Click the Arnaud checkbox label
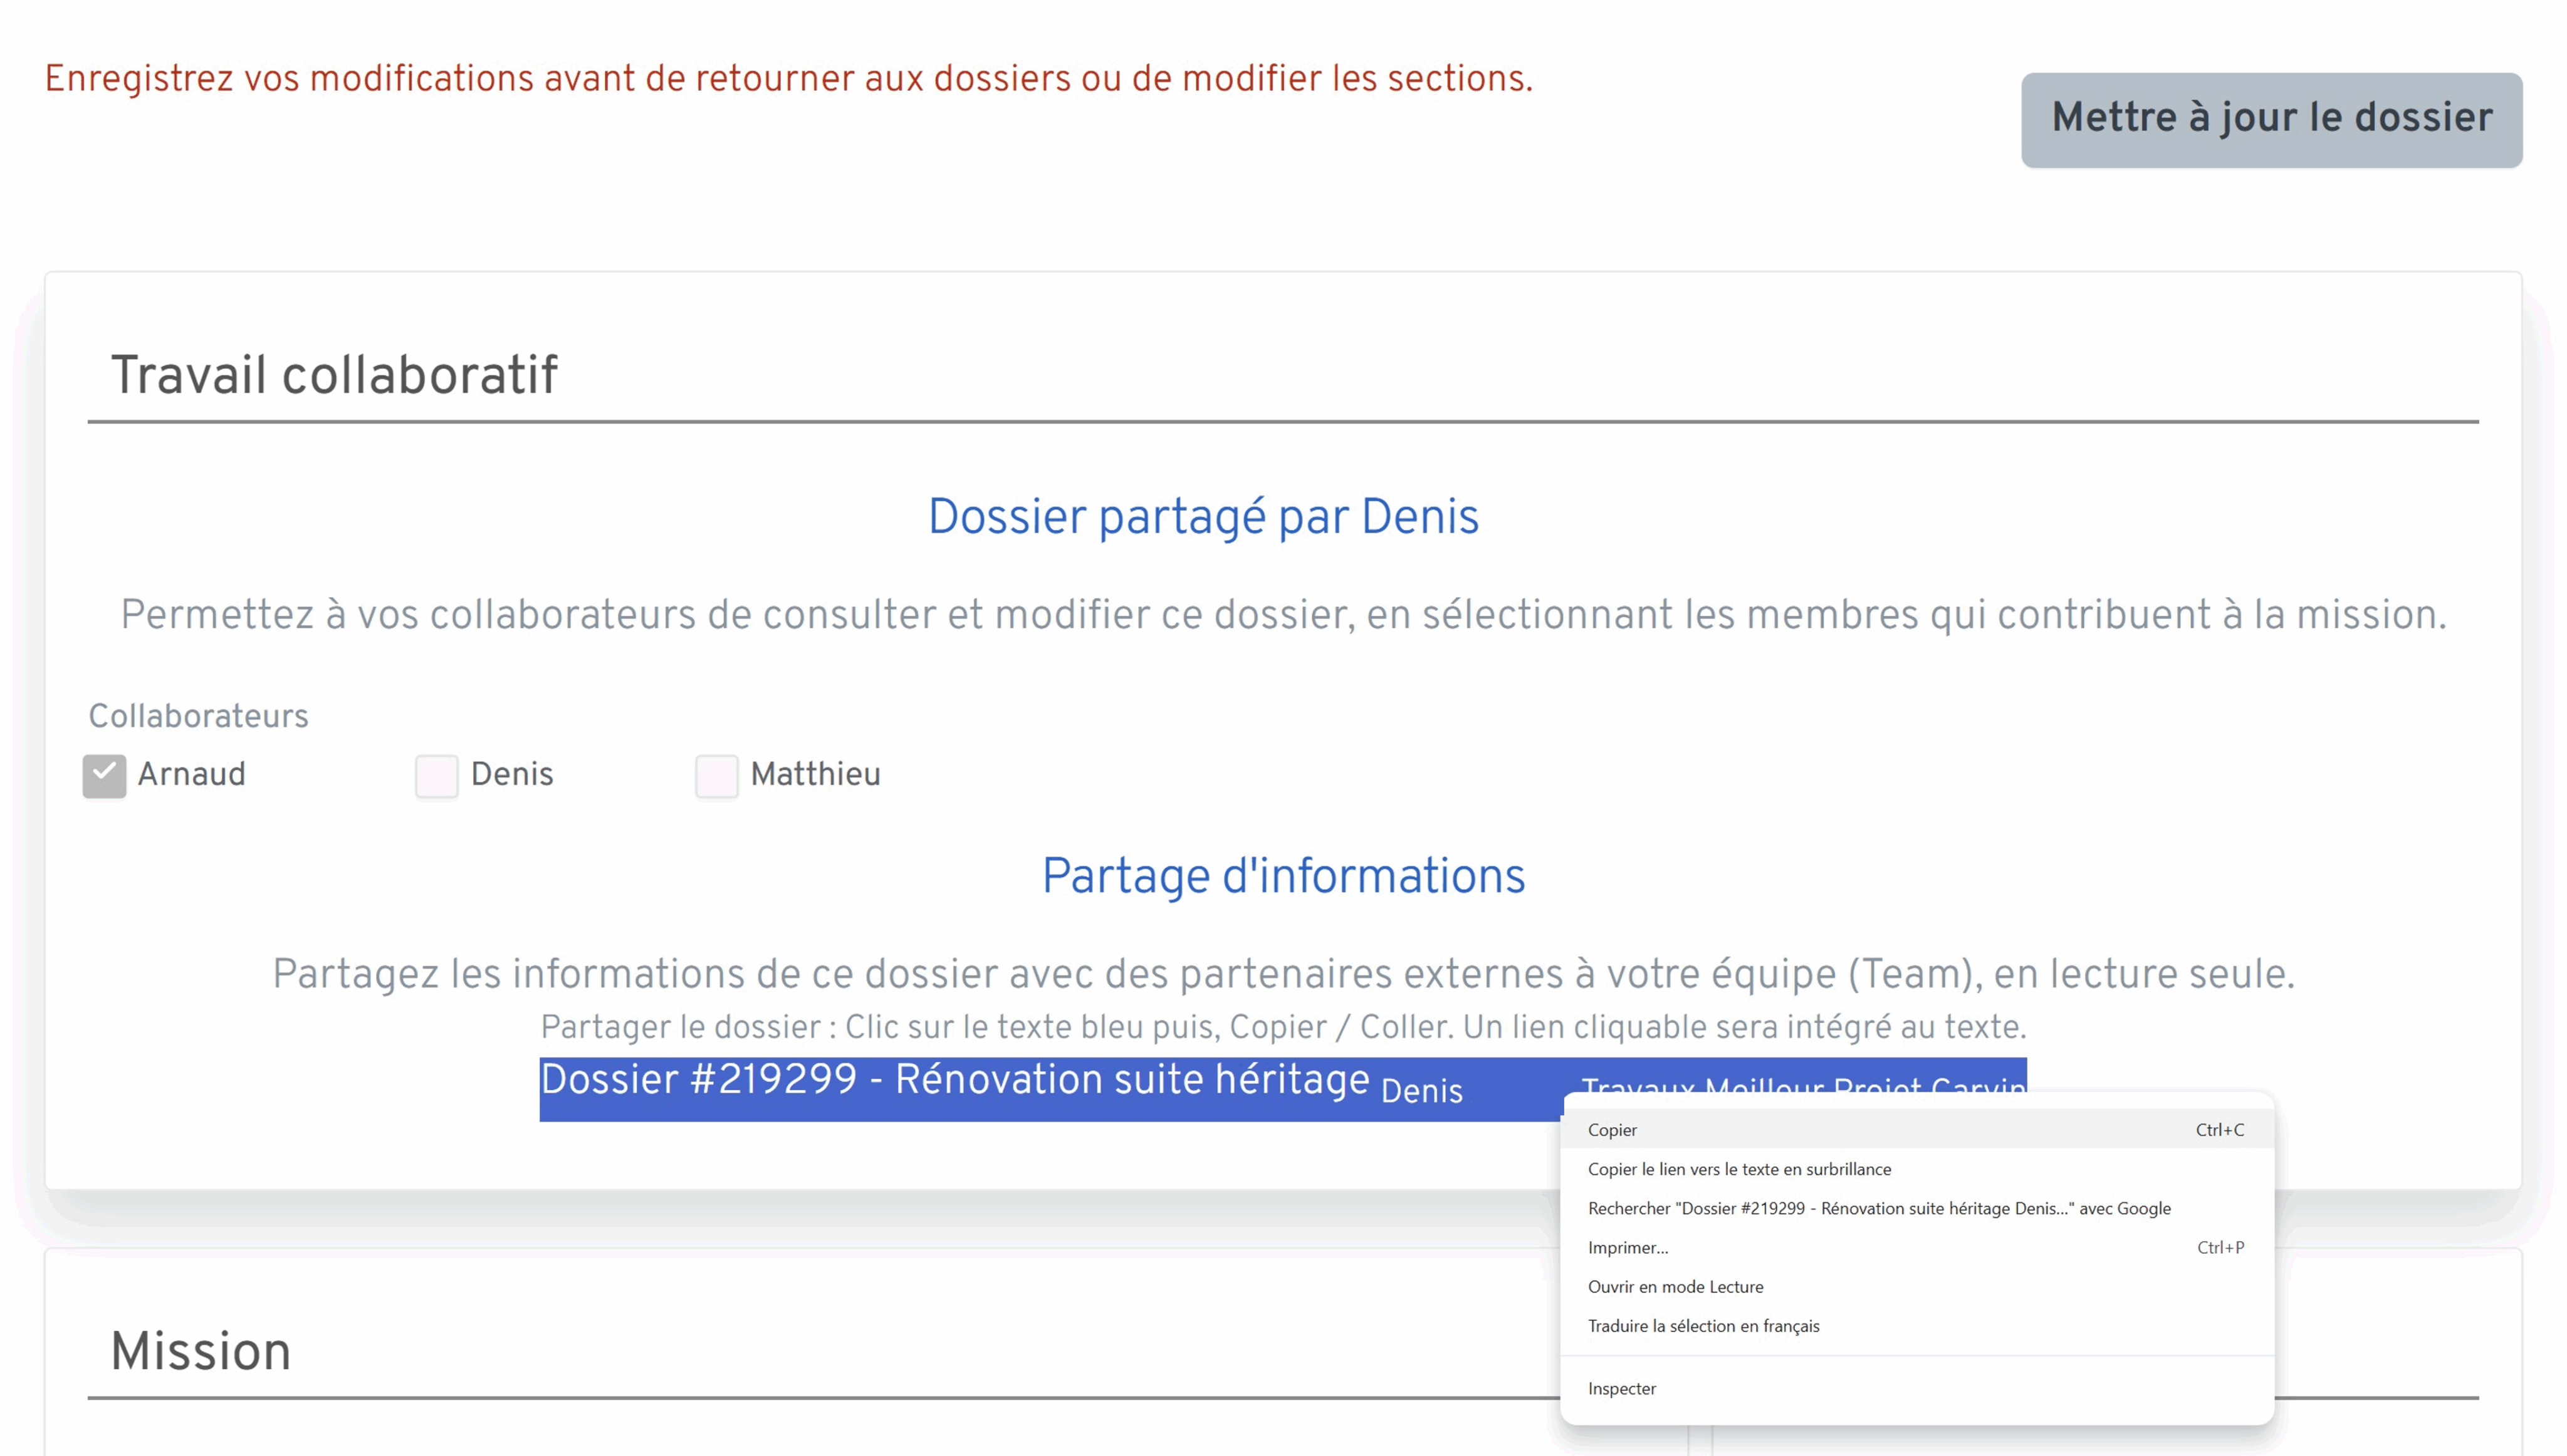2567x1456 pixels. [191, 774]
